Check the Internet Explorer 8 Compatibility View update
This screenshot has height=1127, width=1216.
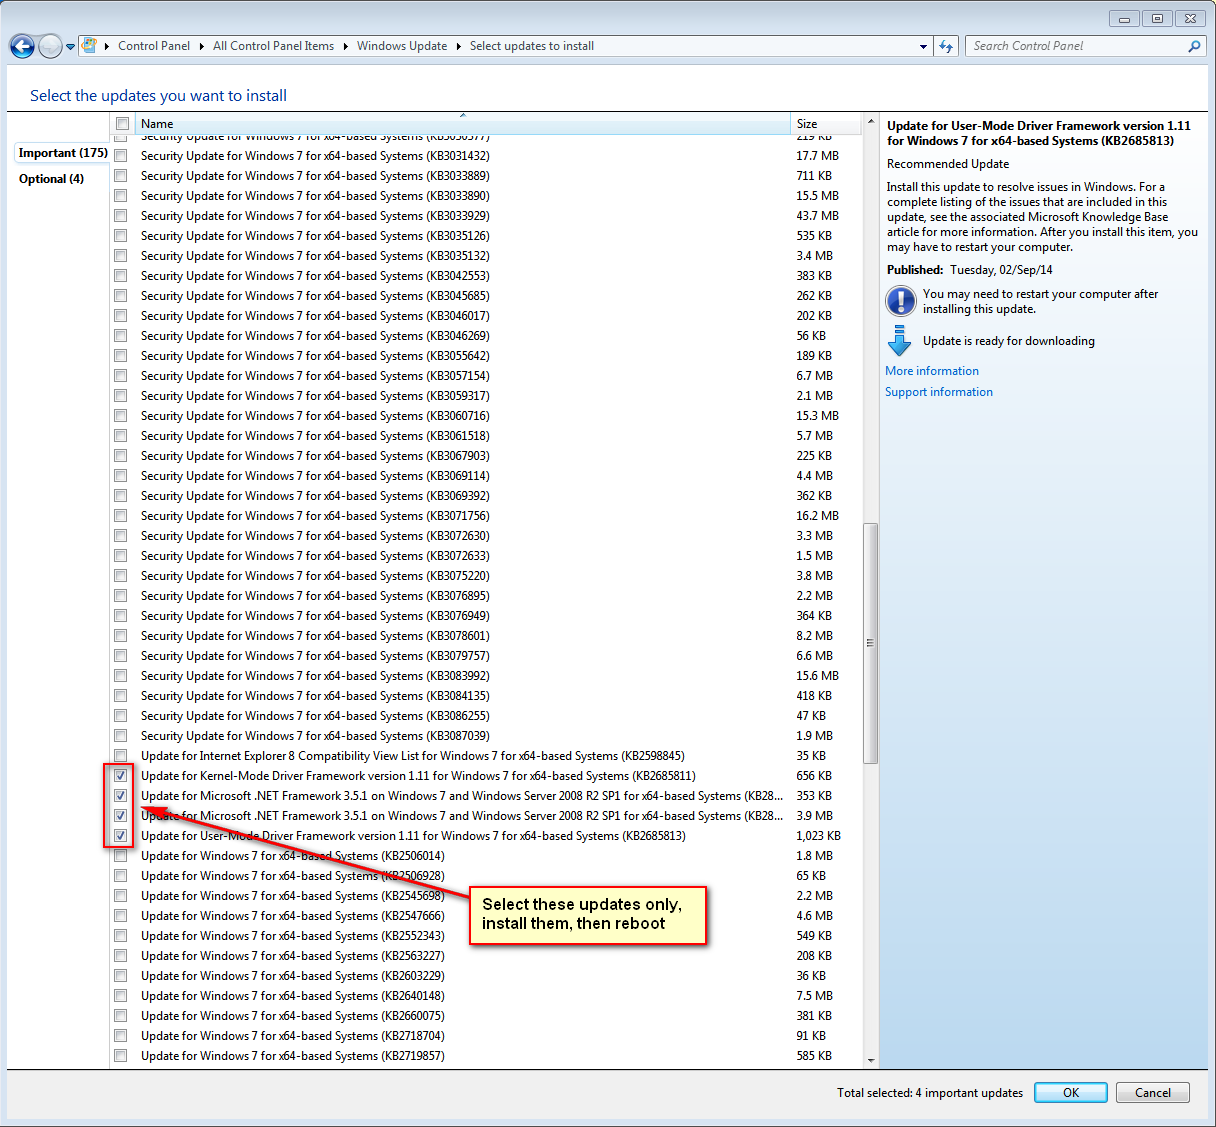click(121, 756)
